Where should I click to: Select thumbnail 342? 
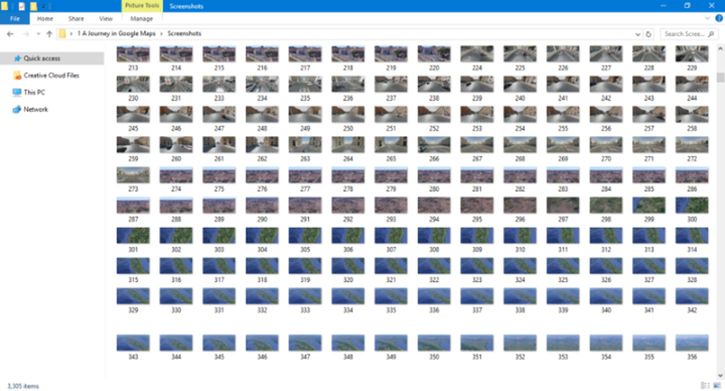click(x=692, y=296)
